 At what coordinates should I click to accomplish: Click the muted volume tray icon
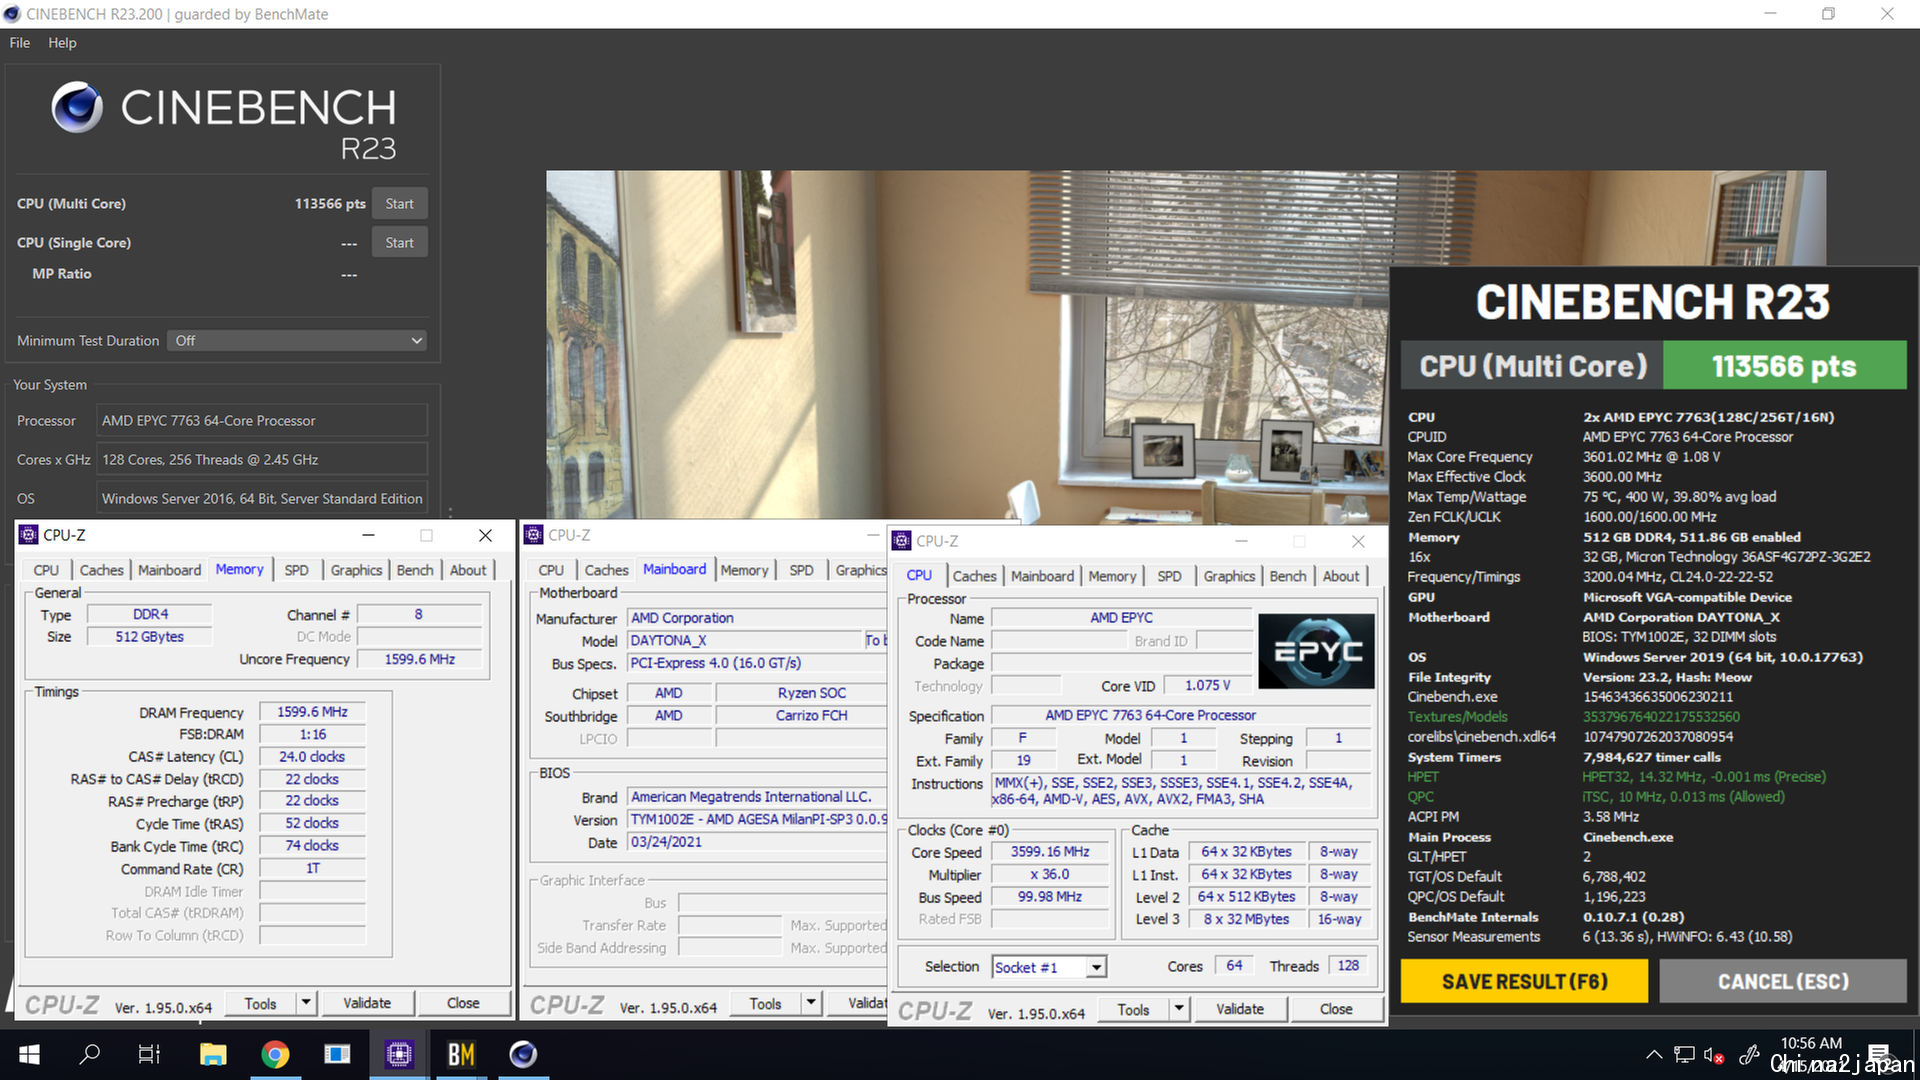click(x=1714, y=1055)
